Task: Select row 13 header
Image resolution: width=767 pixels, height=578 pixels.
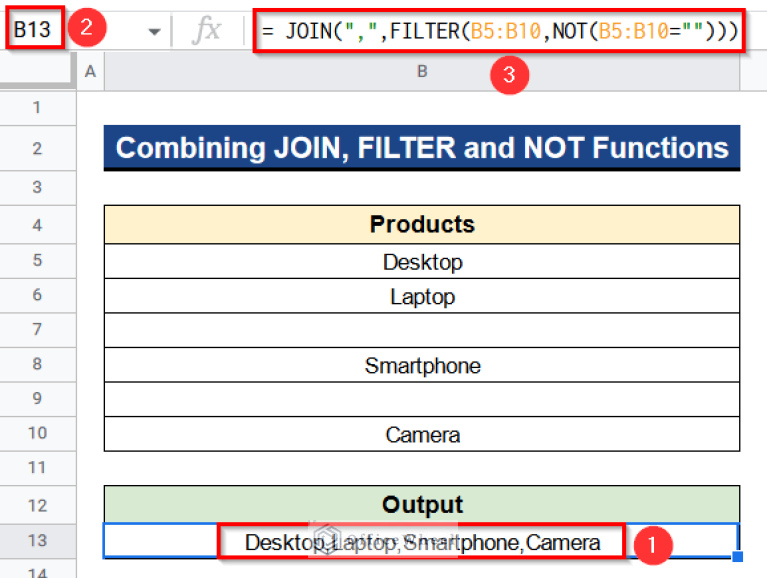Action: pos(38,541)
